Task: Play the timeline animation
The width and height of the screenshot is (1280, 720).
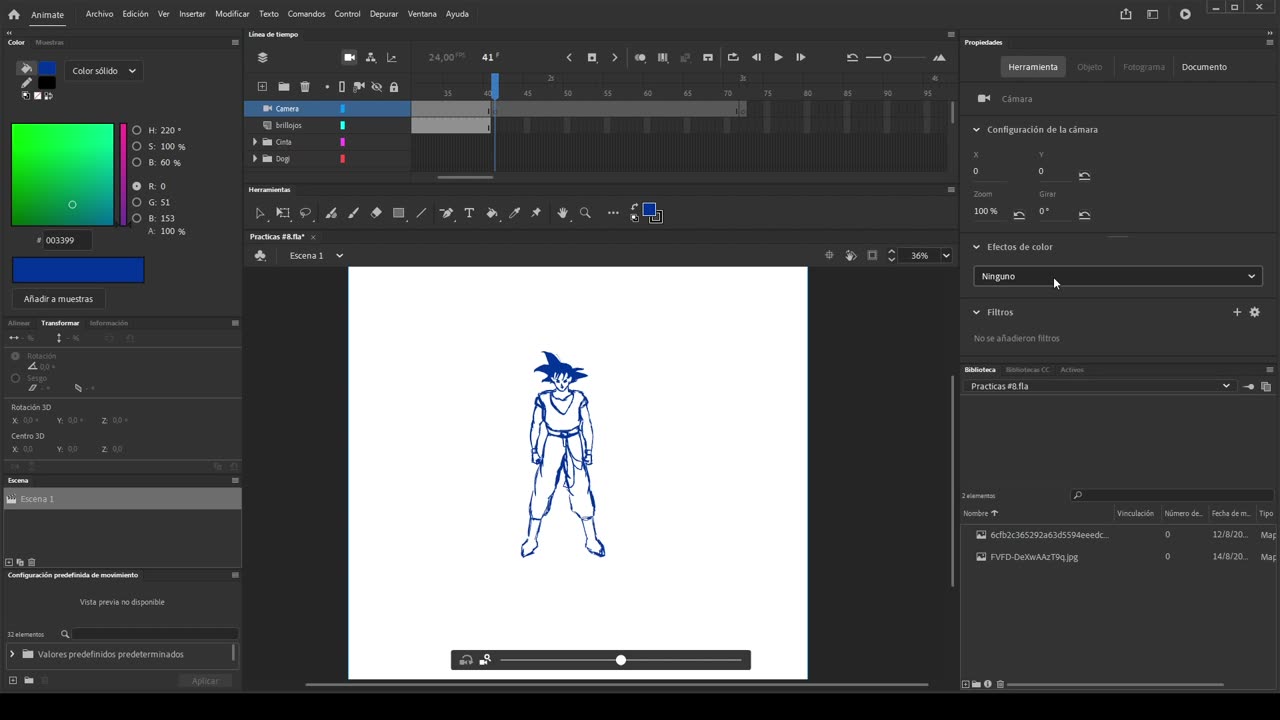Action: pos(778,57)
